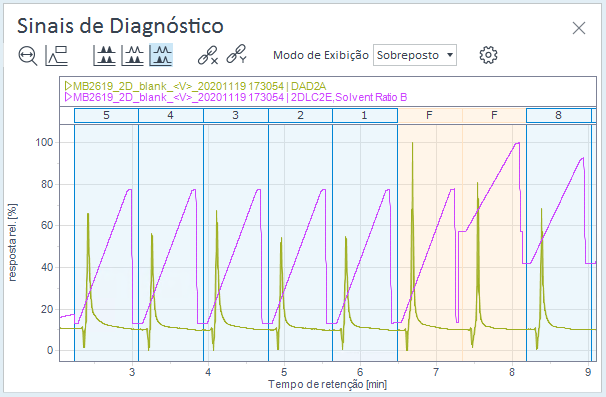Expand the 2DLC2E Solvent Ratio B legend triangle
606x397 pixels.
pyautogui.click(x=68, y=97)
